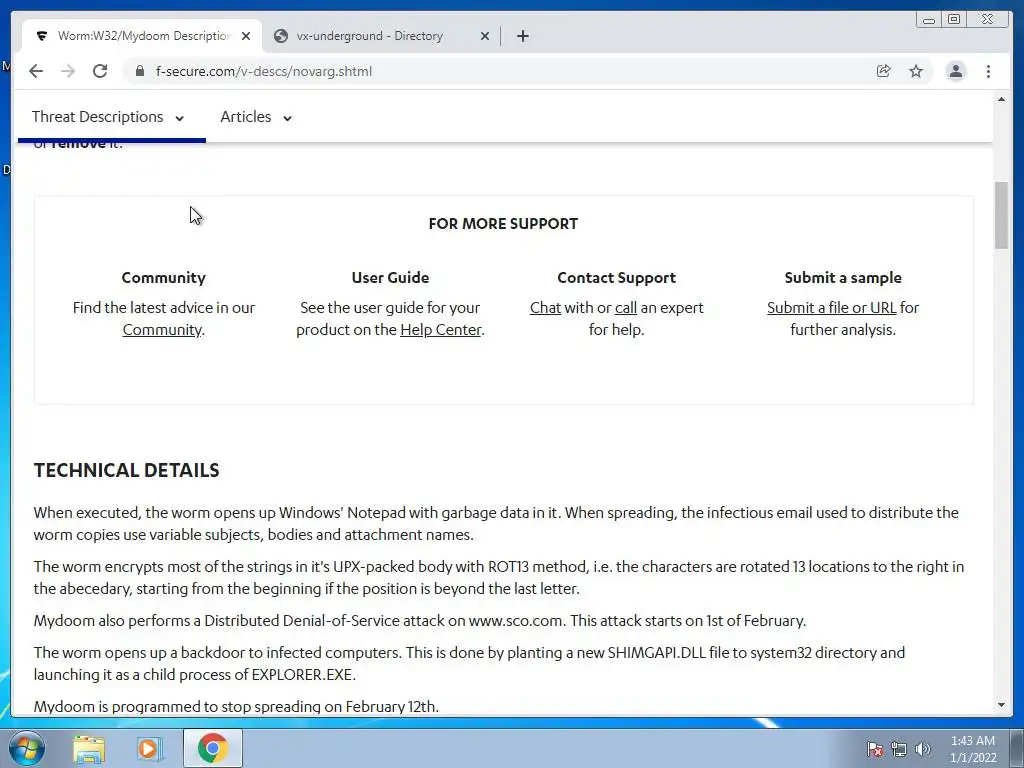Close the vx-underground Directory tab
The image size is (1024, 768).
[x=485, y=36]
